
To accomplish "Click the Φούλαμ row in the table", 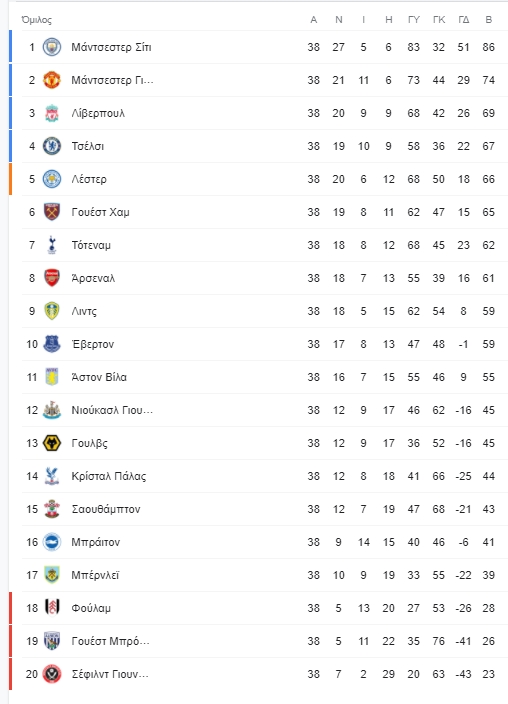I will 258,608.
